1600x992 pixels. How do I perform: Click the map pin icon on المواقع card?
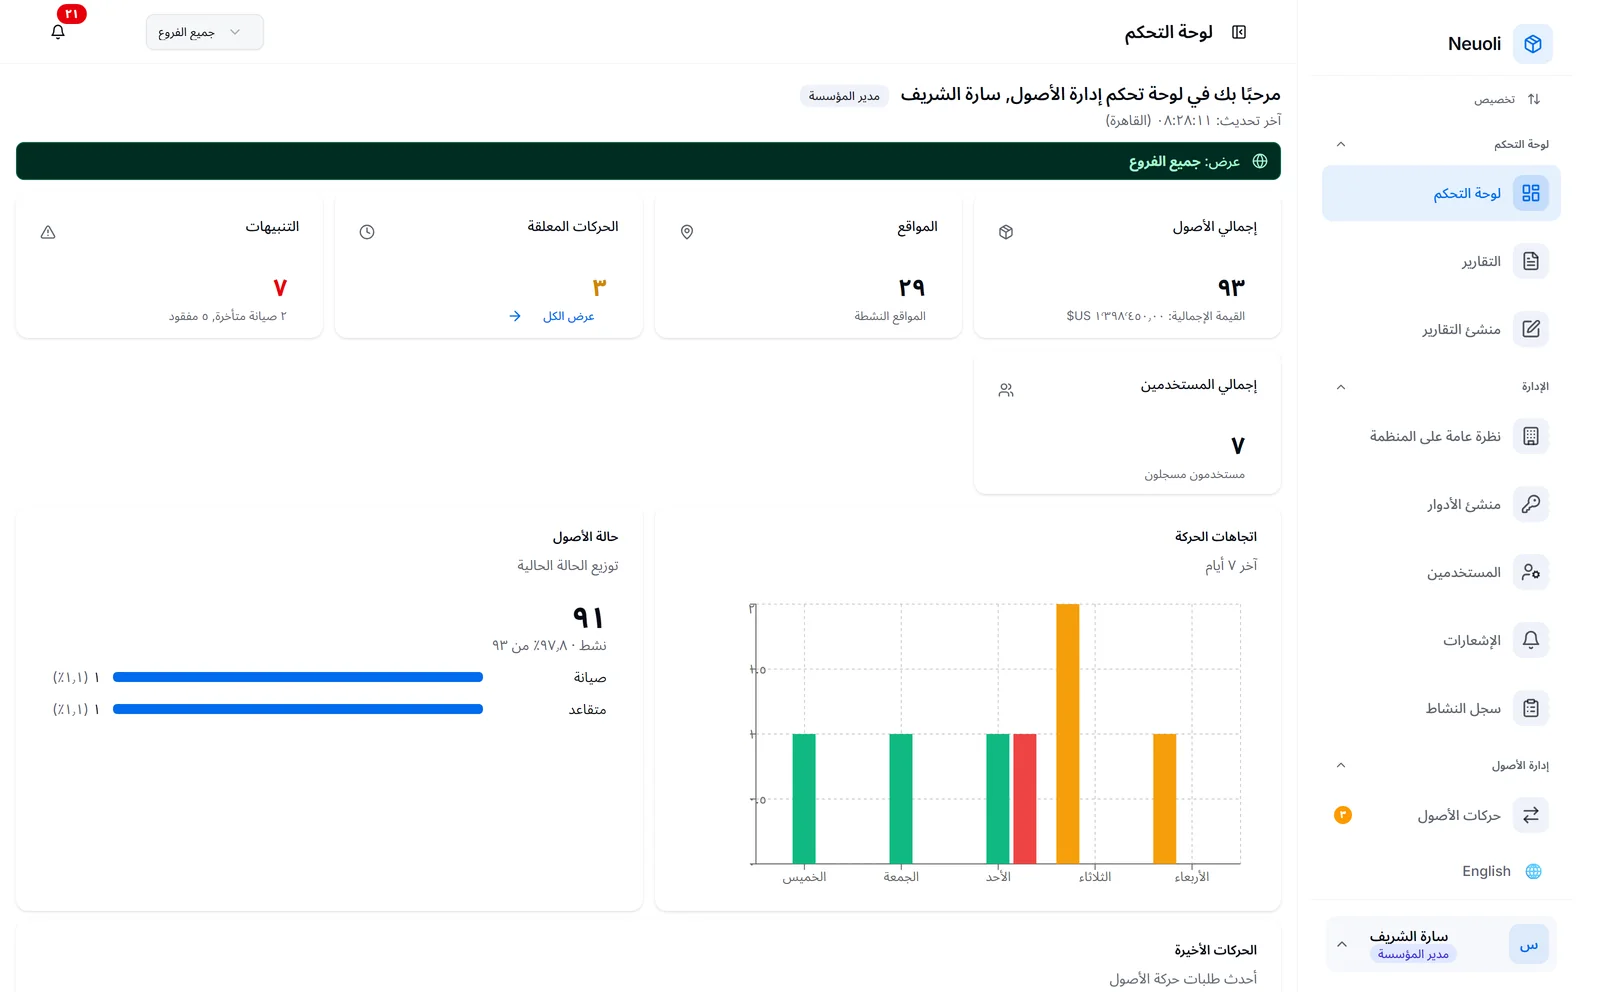coord(687,232)
